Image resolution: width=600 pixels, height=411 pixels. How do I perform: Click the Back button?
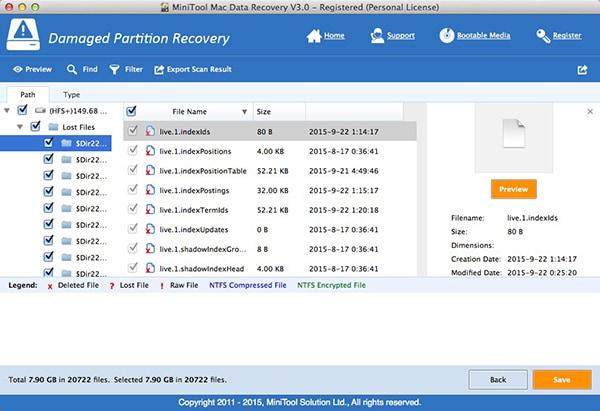(x=498, y=380)
